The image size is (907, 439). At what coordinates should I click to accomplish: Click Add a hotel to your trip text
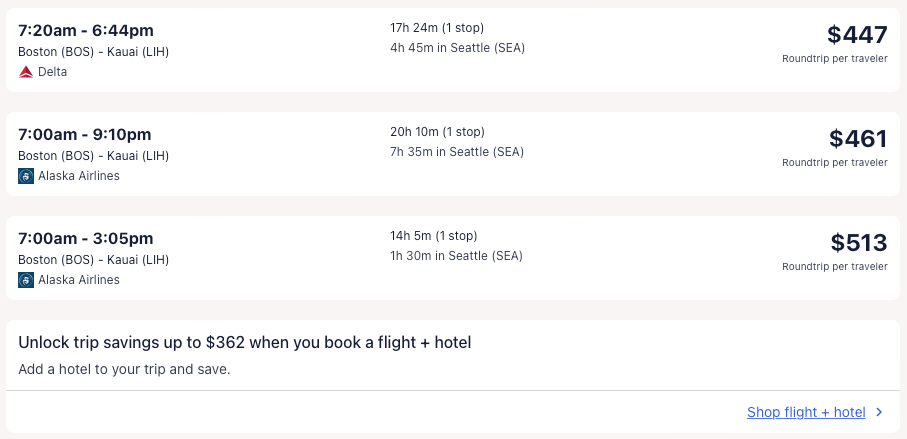124,369
